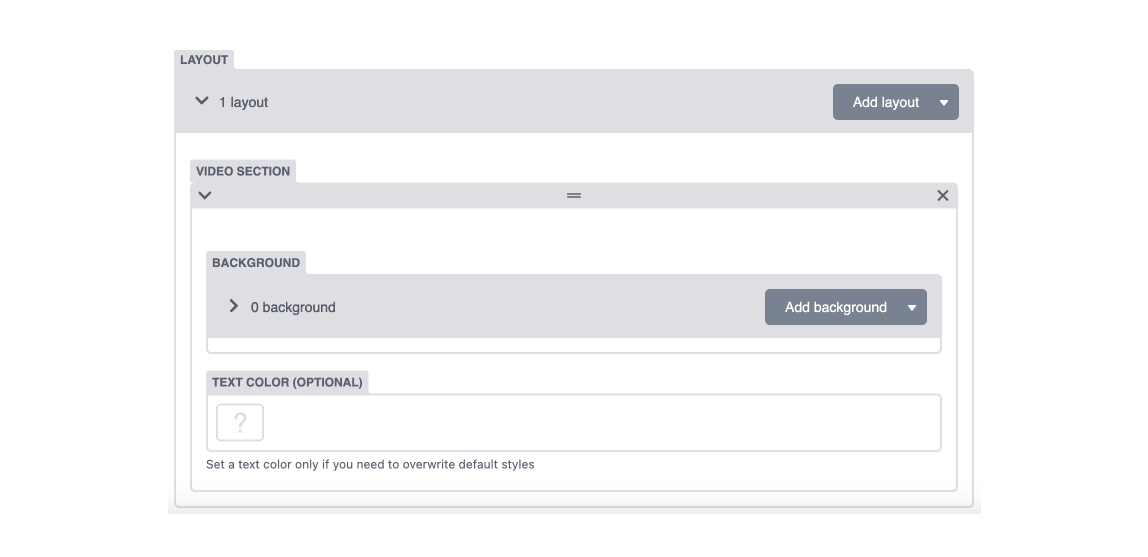Grab the Video Section drag handle icon
The image size is (1148, 557).
574,195
